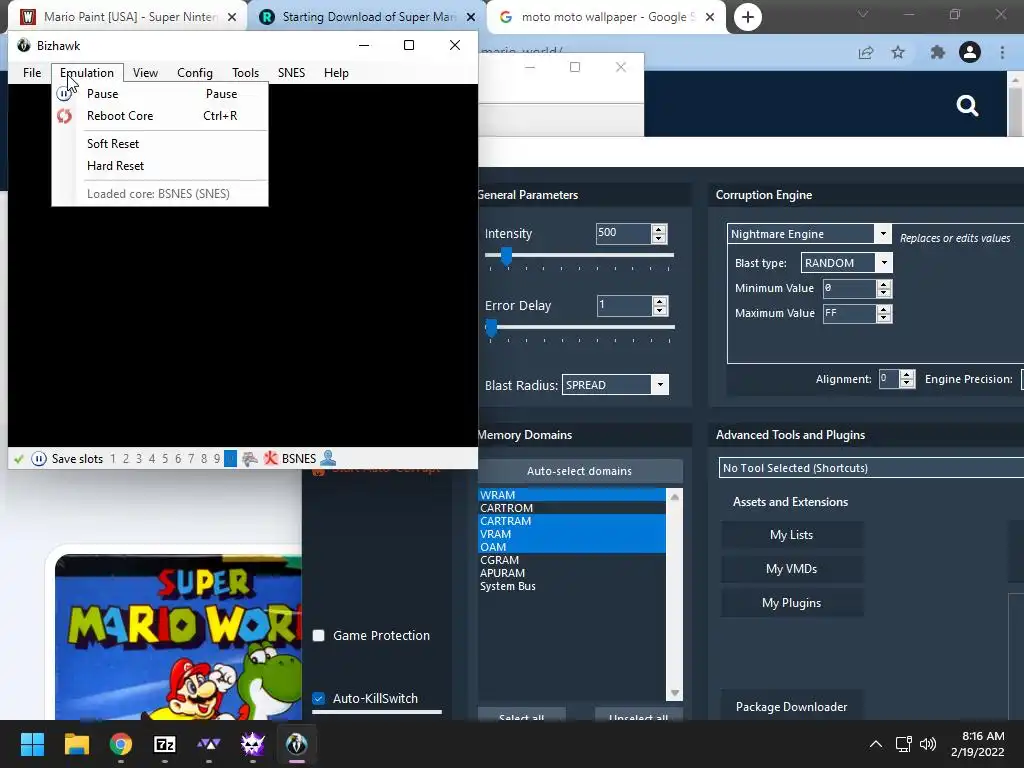The image size is (1024, 768).
Task: Click the green checkmark status icon
Action: click(18, 459)
